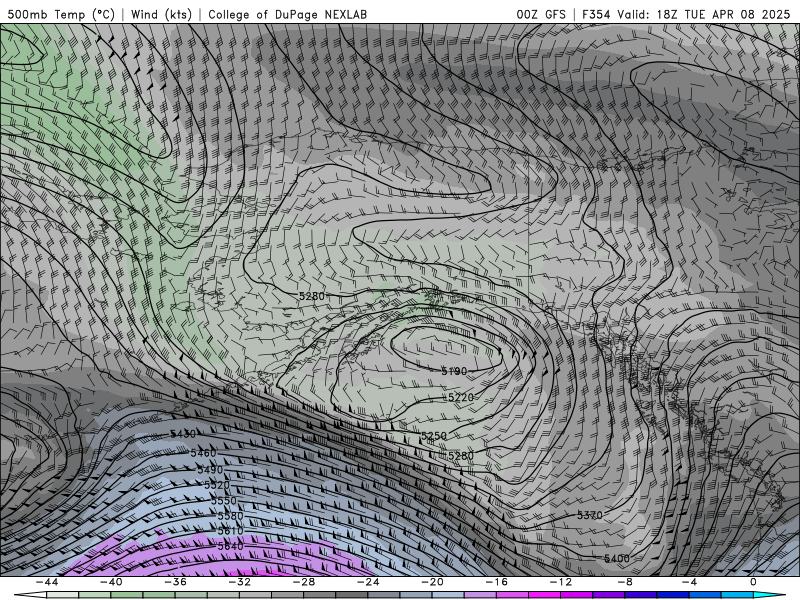This screenshot has height=600, width=800.
Task: Click the '500mb Temp (°C)' title text
Action: click(x=61, y=14)
